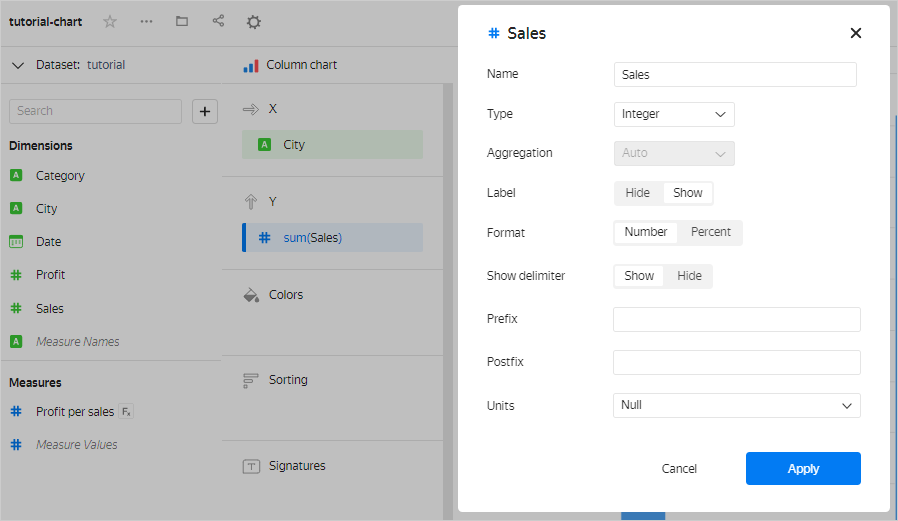Click the Column chart type icon

(x=251, y=65)
